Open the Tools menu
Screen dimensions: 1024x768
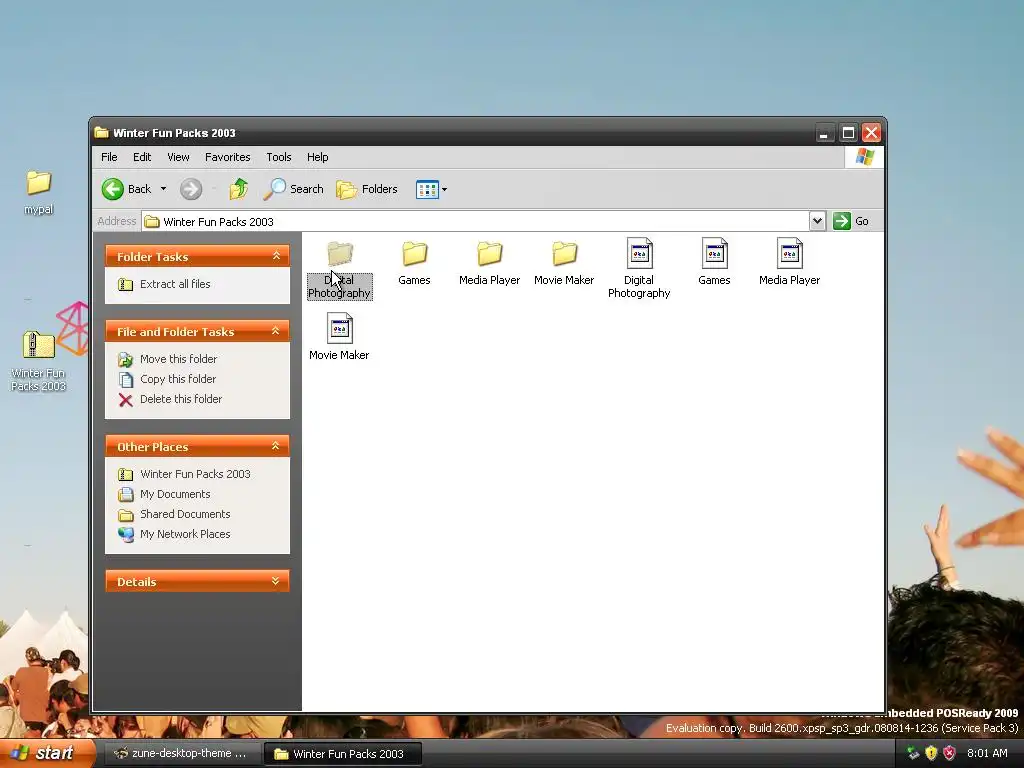pyautogui.click(x=279, y=157)
